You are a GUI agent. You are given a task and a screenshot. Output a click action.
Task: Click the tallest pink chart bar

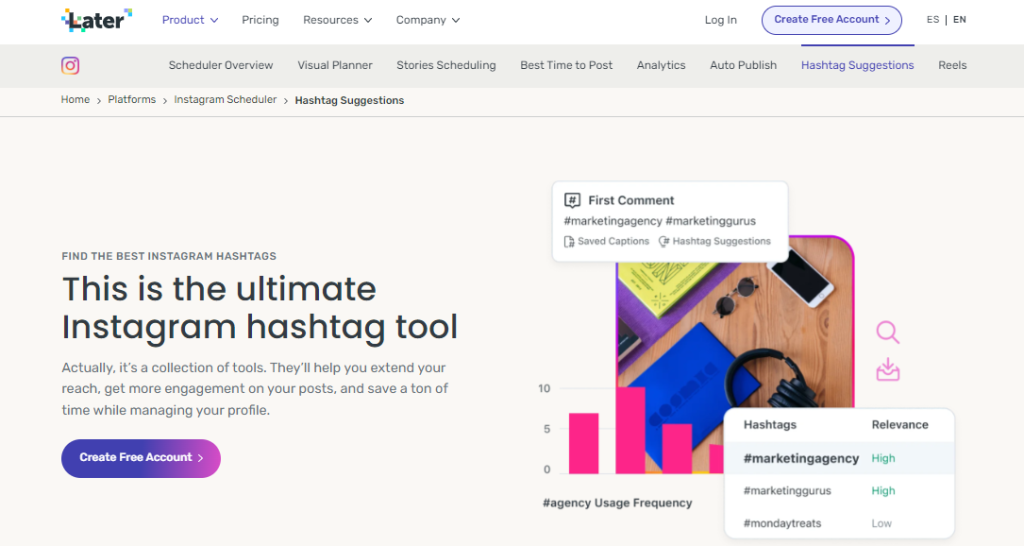pyautogui.click(x=630, y=430)
